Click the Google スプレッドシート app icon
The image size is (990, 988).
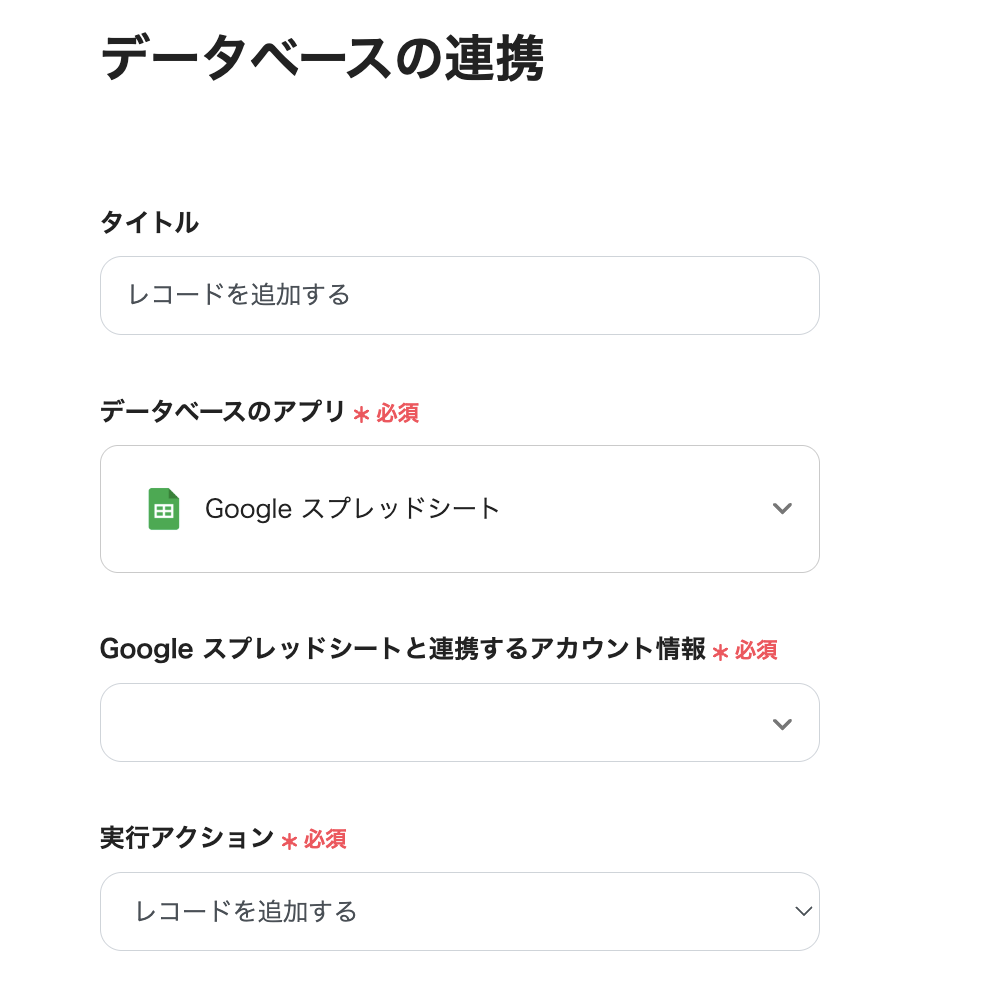pos(164,509)
